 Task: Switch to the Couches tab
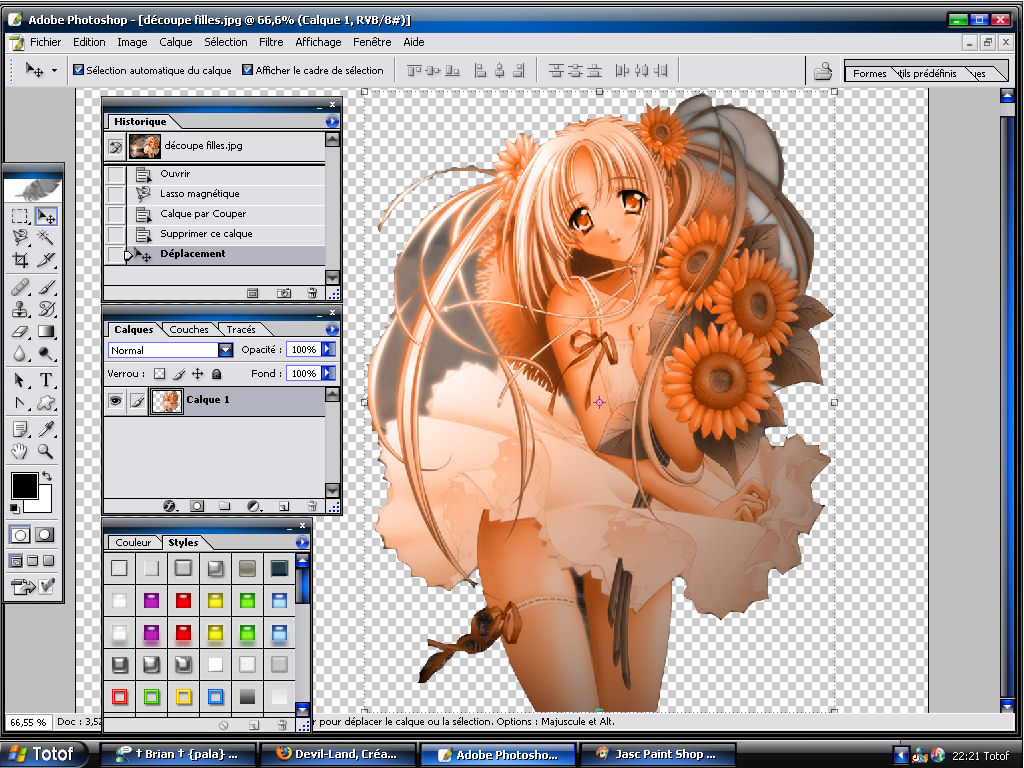tap(189, 330)
